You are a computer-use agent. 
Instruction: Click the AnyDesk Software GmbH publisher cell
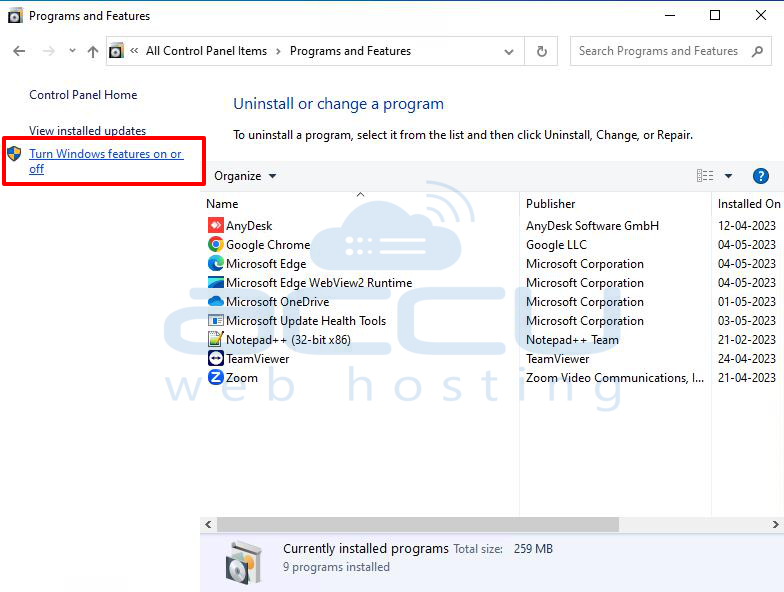tap(592, 226)
